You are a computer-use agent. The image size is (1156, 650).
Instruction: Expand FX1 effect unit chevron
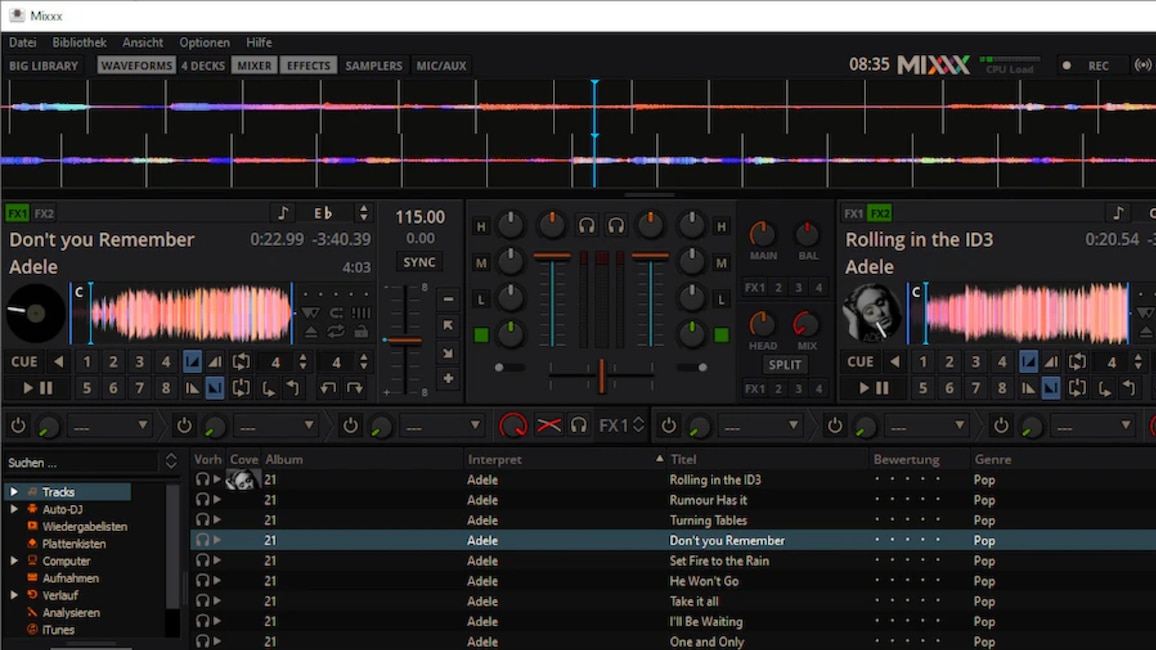point(638,425)
